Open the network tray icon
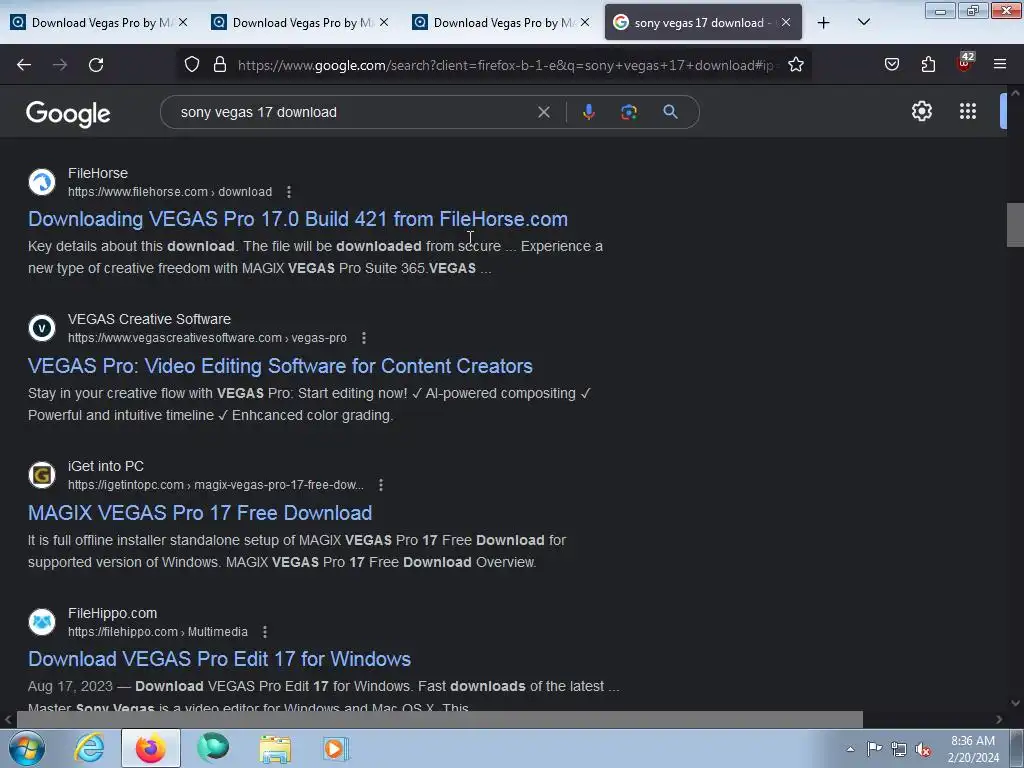This screenshot has height=768, width=1024. click(899, 749)
